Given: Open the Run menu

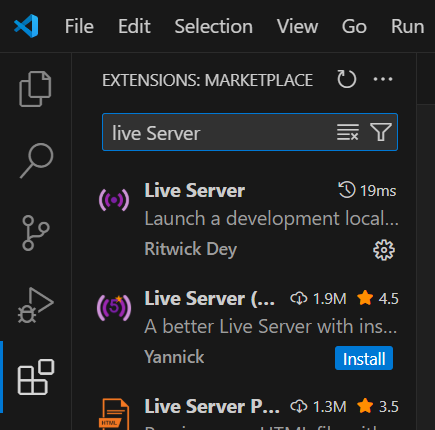Looking at the screenshot, I should coord(407,26).
